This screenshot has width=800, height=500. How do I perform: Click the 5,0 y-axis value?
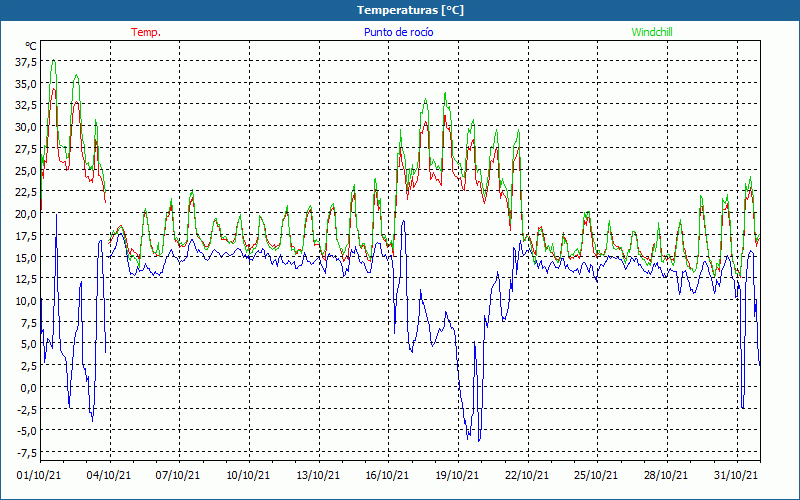29,343
